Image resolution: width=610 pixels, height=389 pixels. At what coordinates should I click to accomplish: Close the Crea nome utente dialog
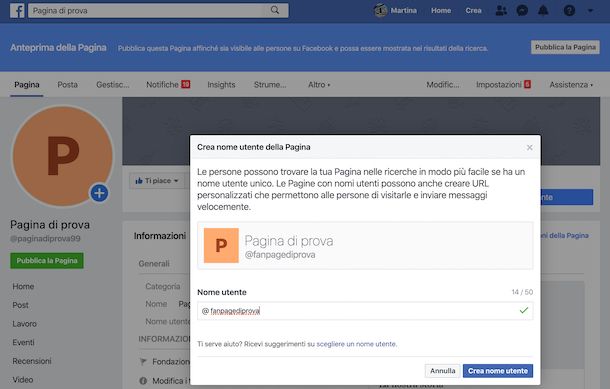[x=529, y=147]
